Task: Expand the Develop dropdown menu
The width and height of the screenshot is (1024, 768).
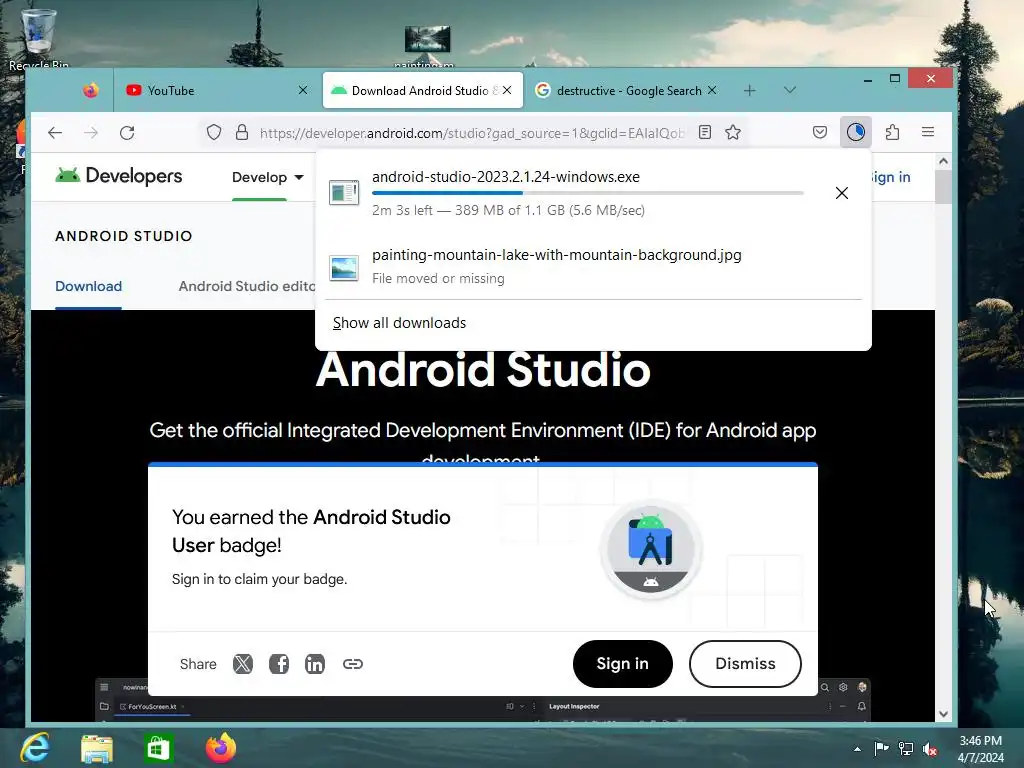Action: pyautogui.click(x=268, y=177)
